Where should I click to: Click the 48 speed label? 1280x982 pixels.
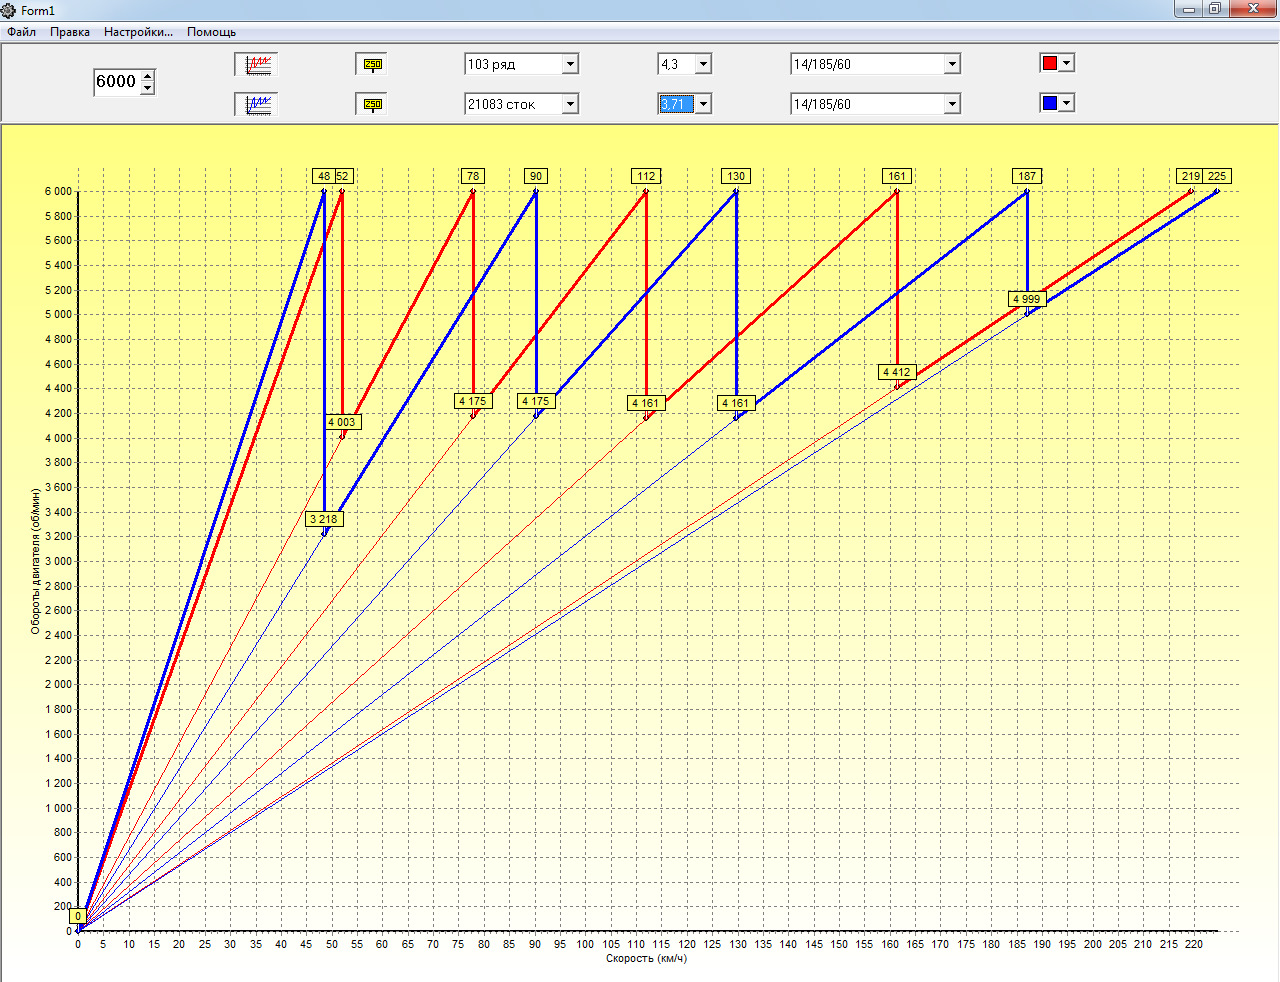point(324,176)
